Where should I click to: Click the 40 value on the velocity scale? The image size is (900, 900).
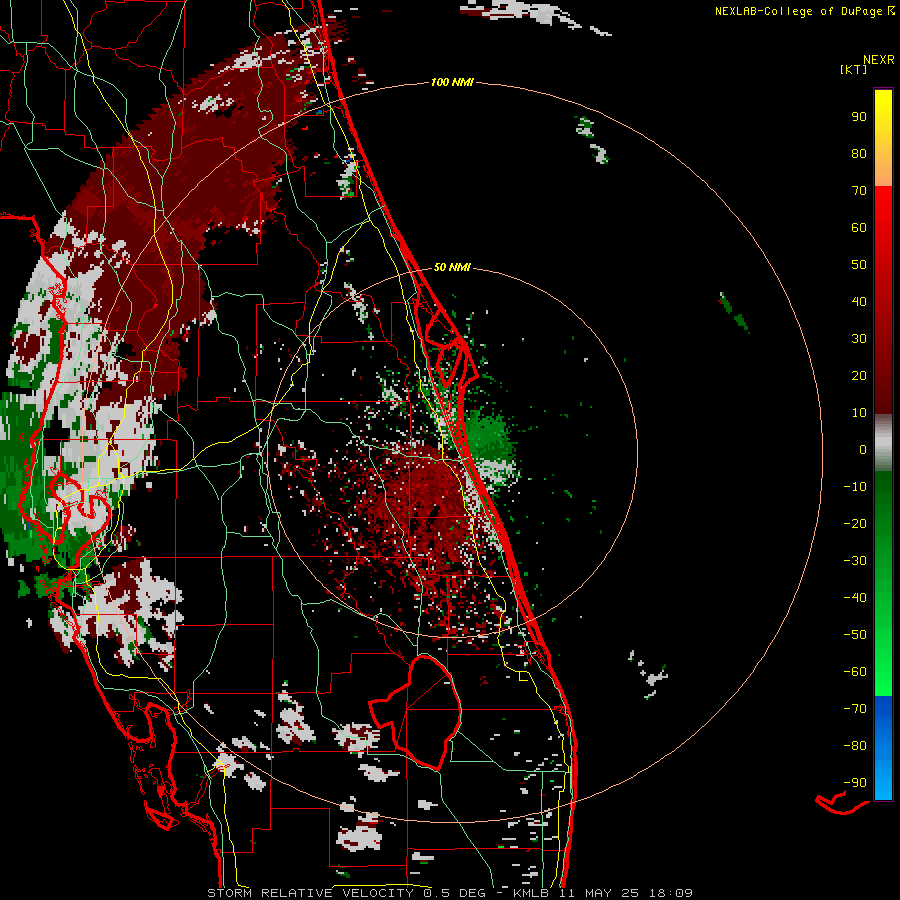pyautogui.click(x=859, y=301)
